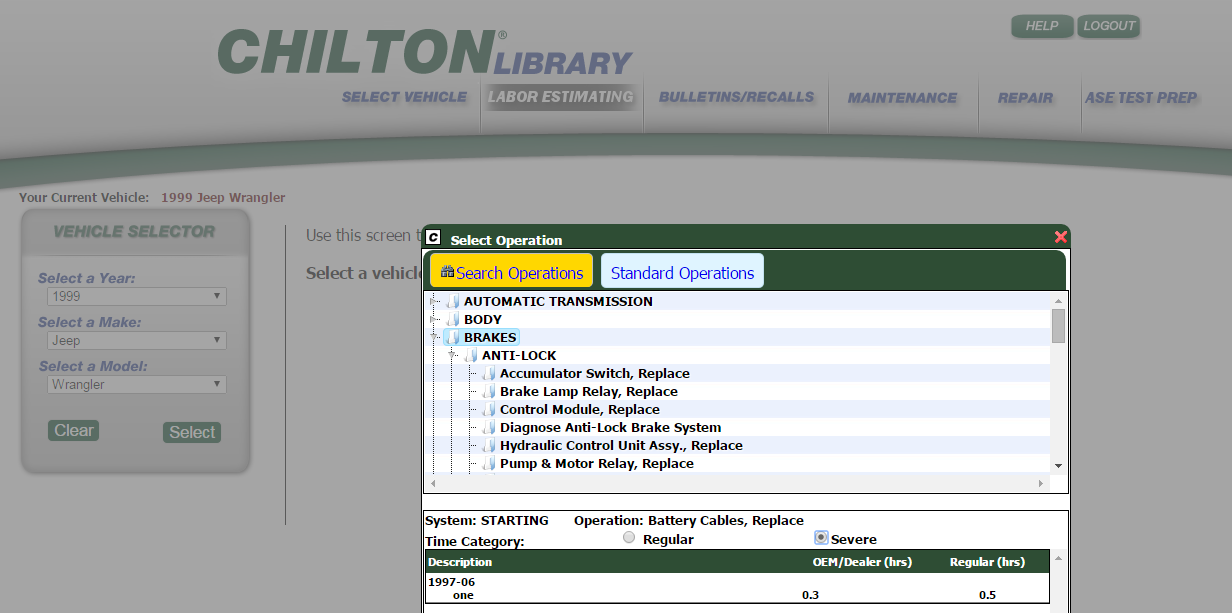Collapse the ANTI-LOCK tree node arrow

coord(453,355)
